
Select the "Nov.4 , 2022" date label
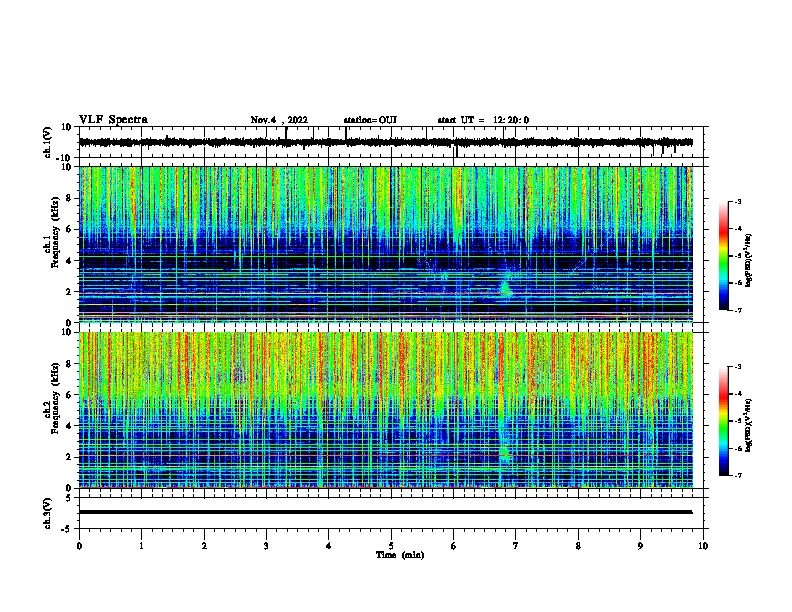(x=279, y=120)
